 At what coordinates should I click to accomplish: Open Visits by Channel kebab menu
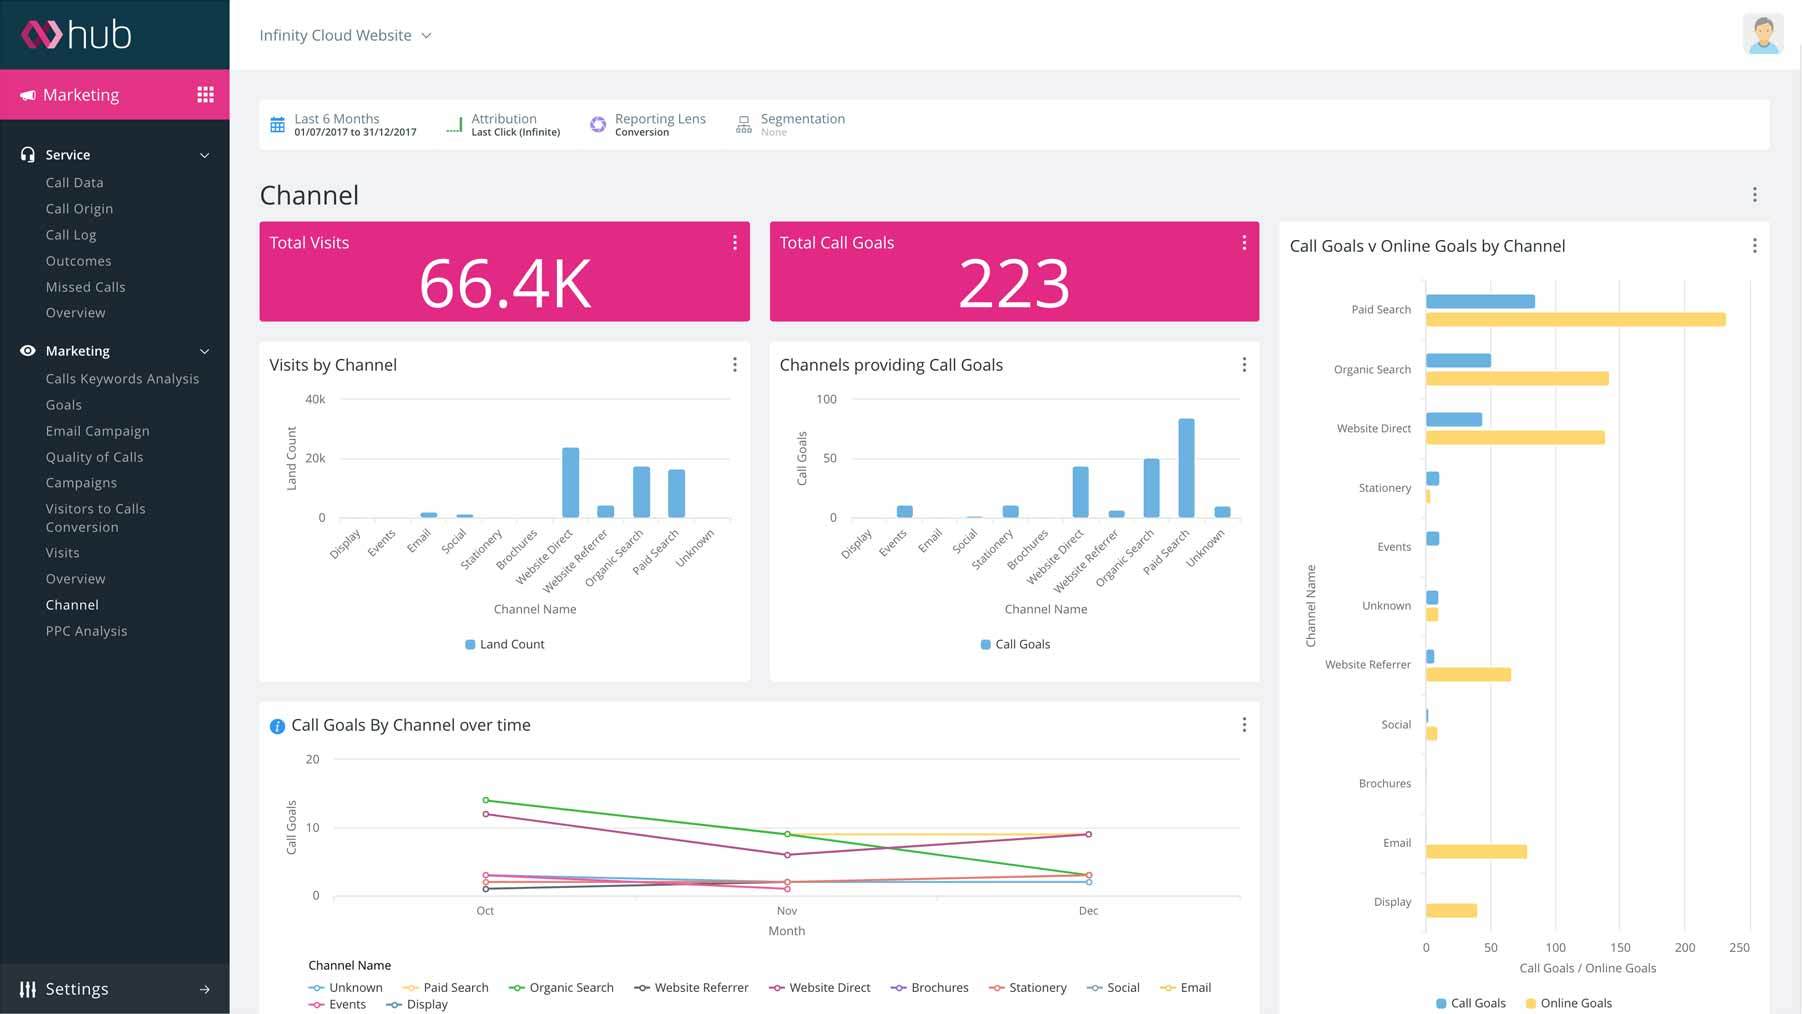pyautogui.click(x=734, y=365)
